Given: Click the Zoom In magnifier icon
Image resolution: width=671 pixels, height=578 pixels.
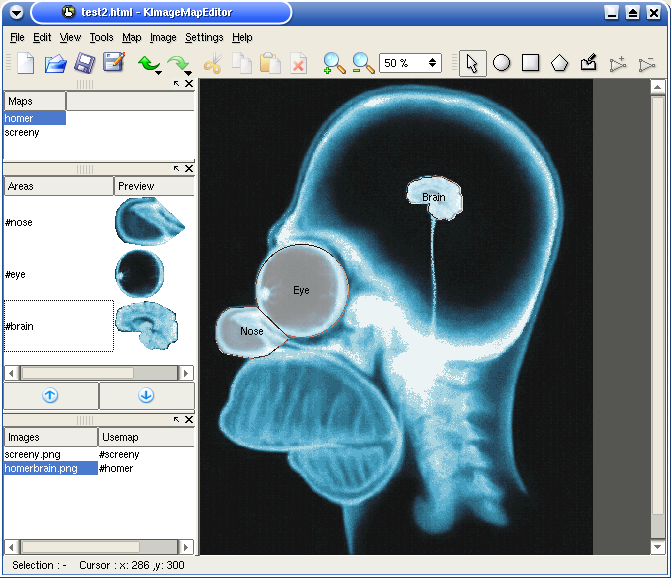Looking at the screenshot, I should (334, 63).
